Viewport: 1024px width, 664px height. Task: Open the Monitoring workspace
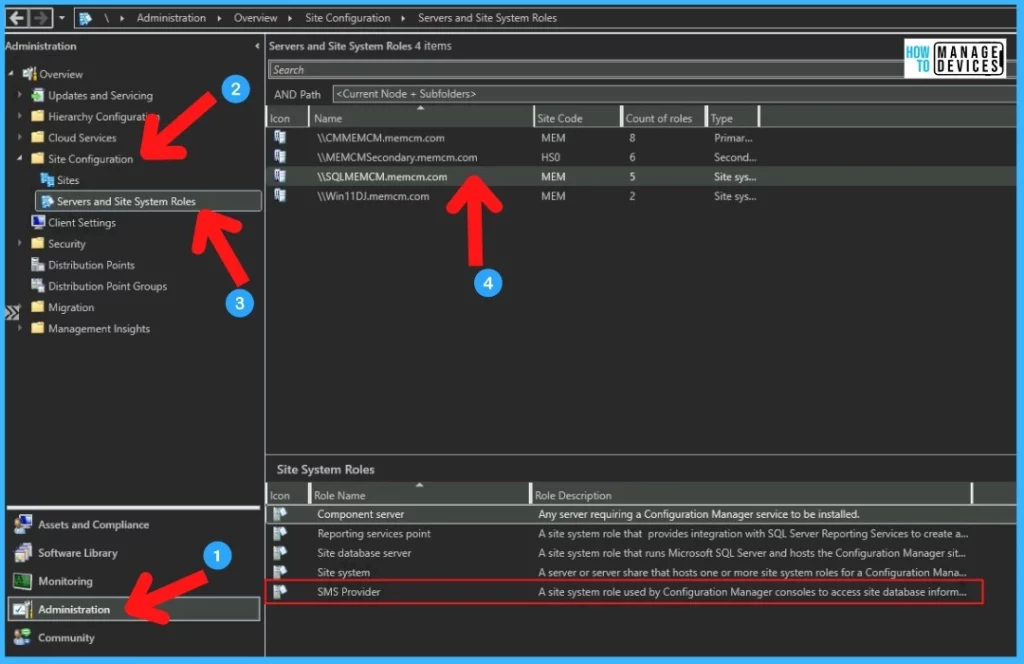point(134,581)
